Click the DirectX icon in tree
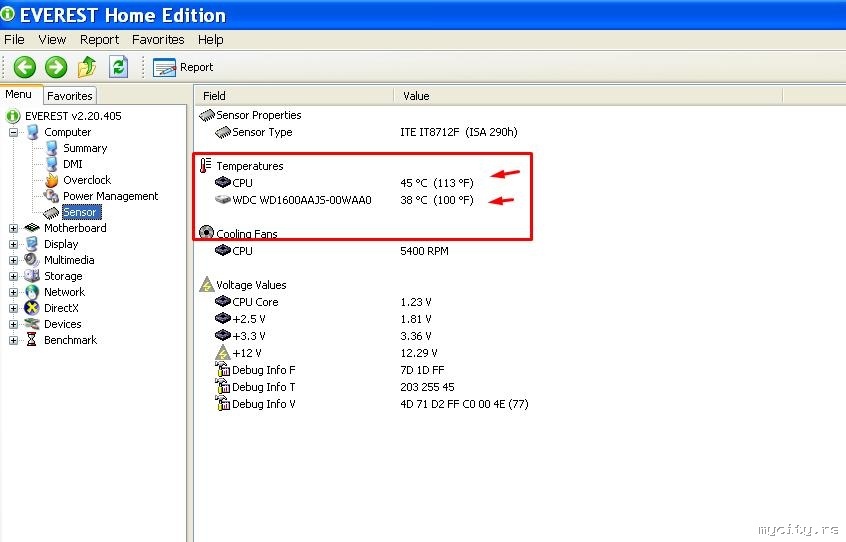This screenshot has width=846, height=542. coord(32,308)
